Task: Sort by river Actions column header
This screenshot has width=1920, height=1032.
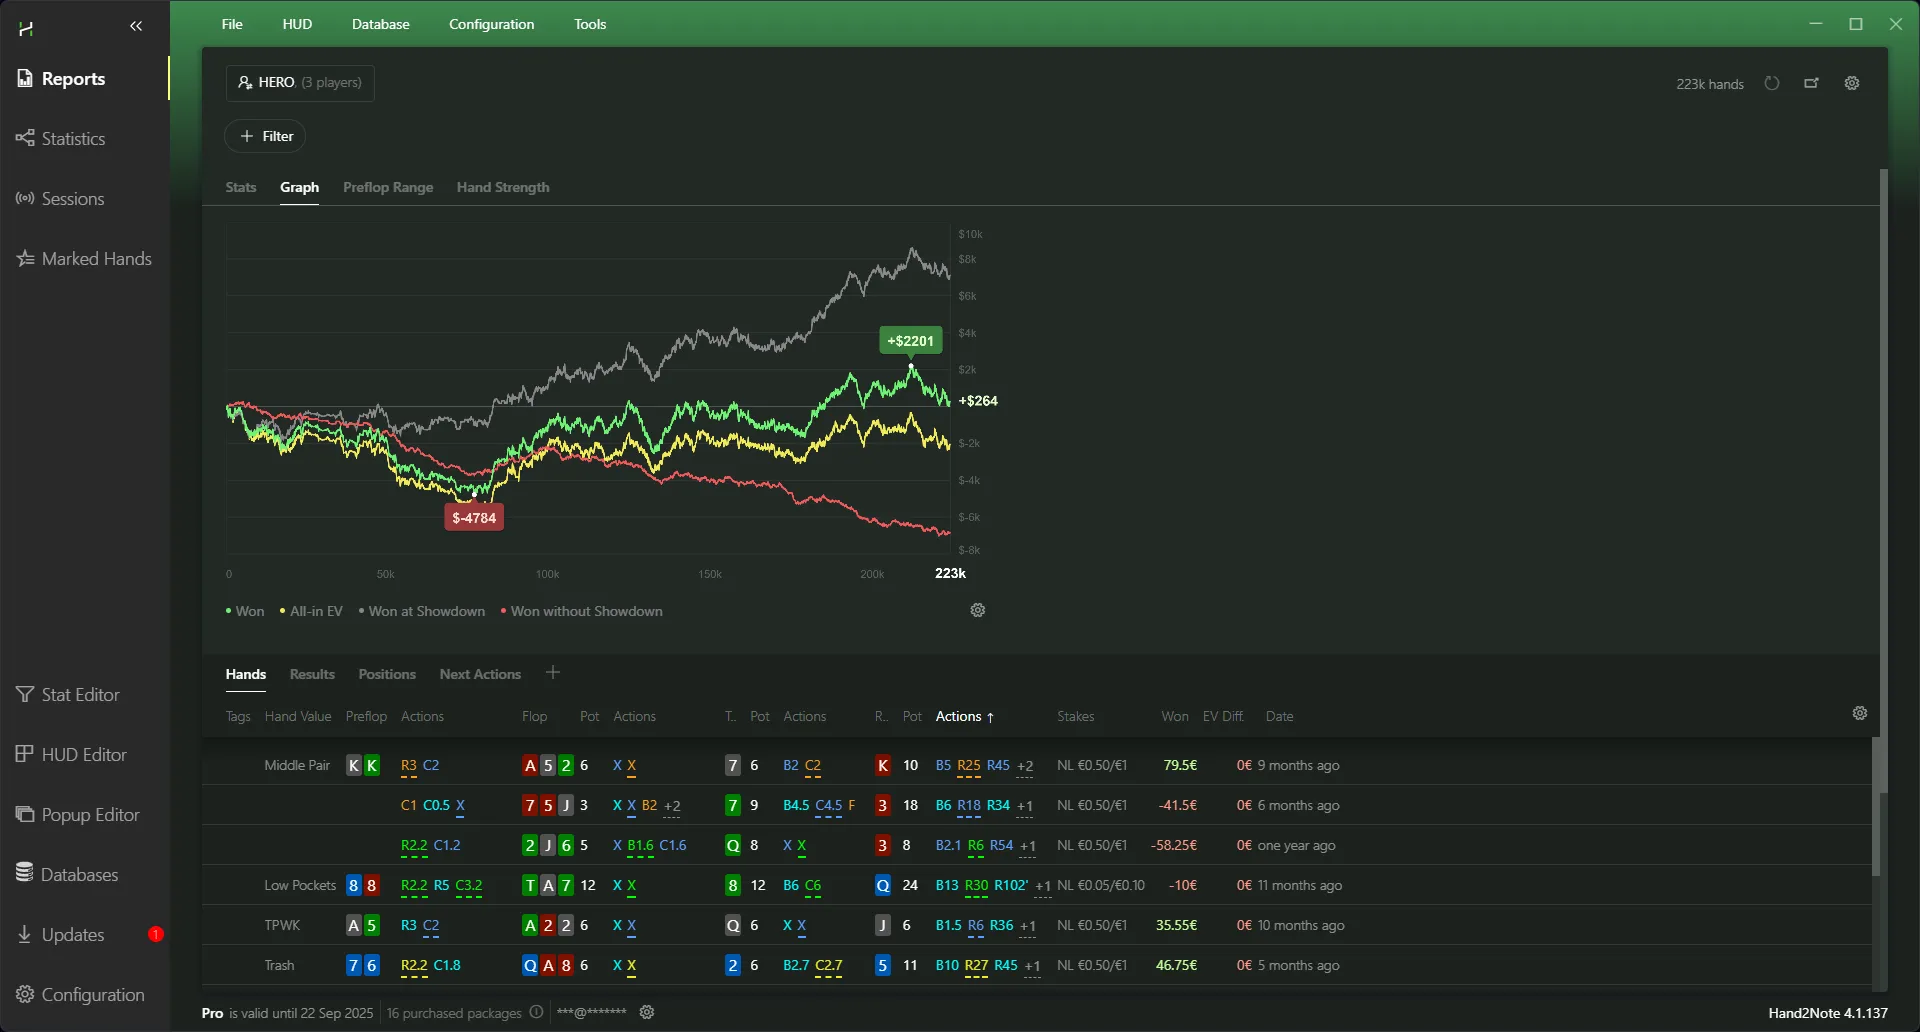Action: 964,716
